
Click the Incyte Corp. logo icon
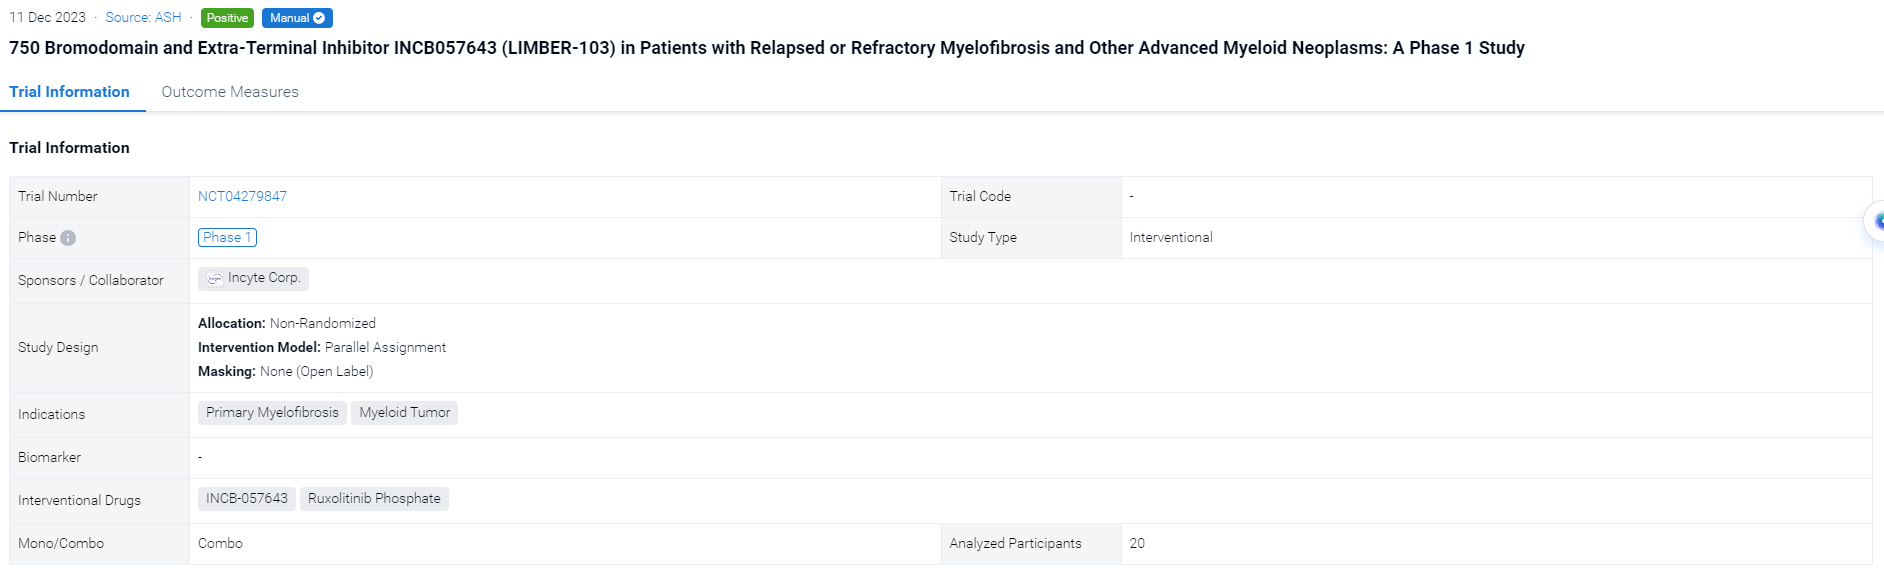[214, 279]
